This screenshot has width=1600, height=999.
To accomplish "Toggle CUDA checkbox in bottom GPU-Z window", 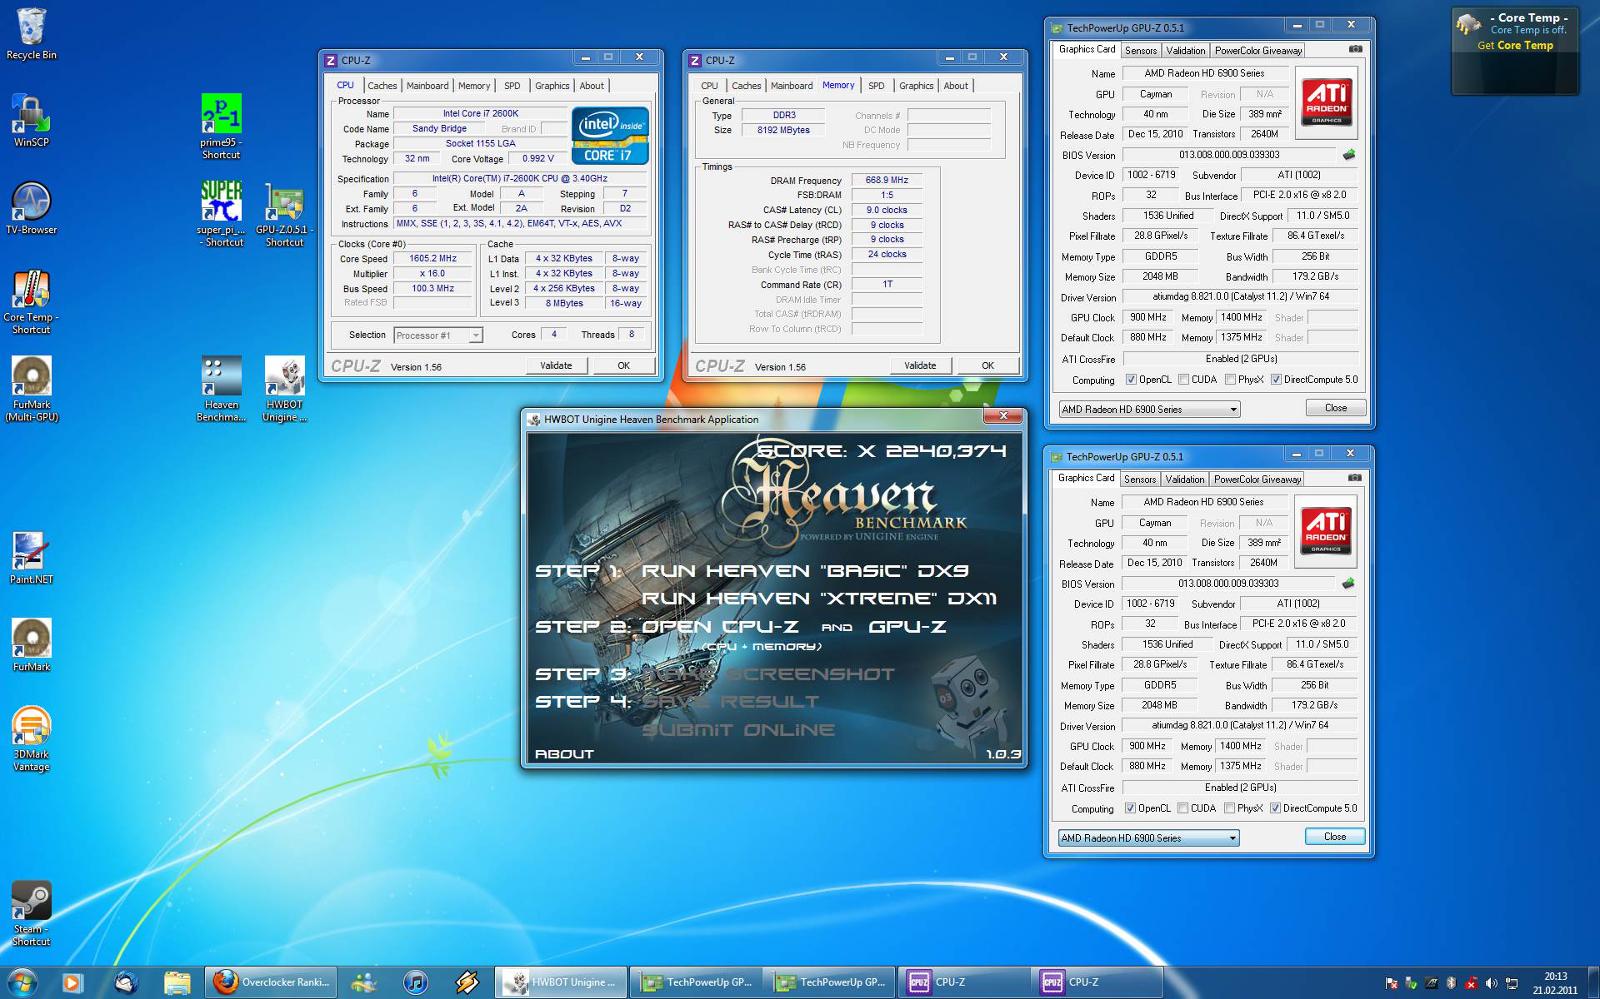I will [x=1182, y=808].
